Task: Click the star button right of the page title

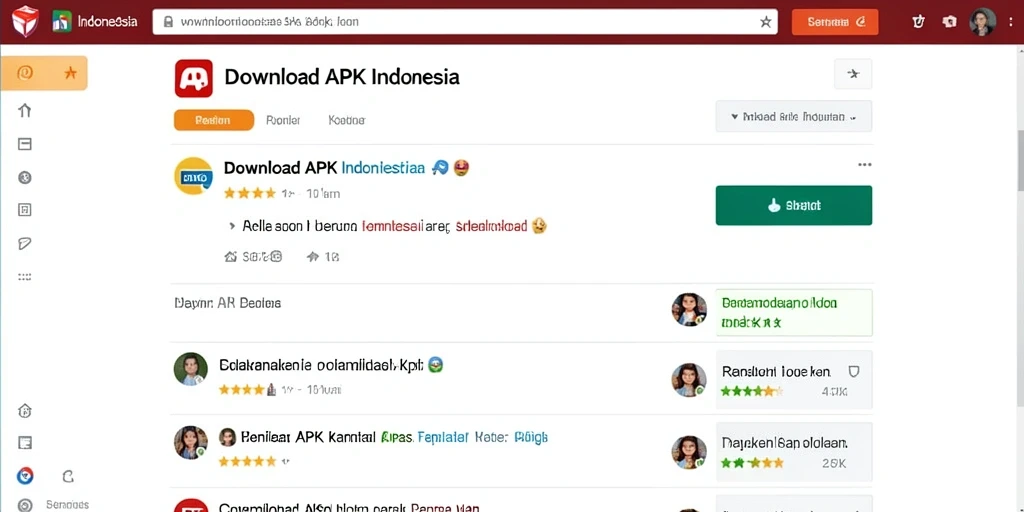Action: pyautogui.click(x=853, y=74)
